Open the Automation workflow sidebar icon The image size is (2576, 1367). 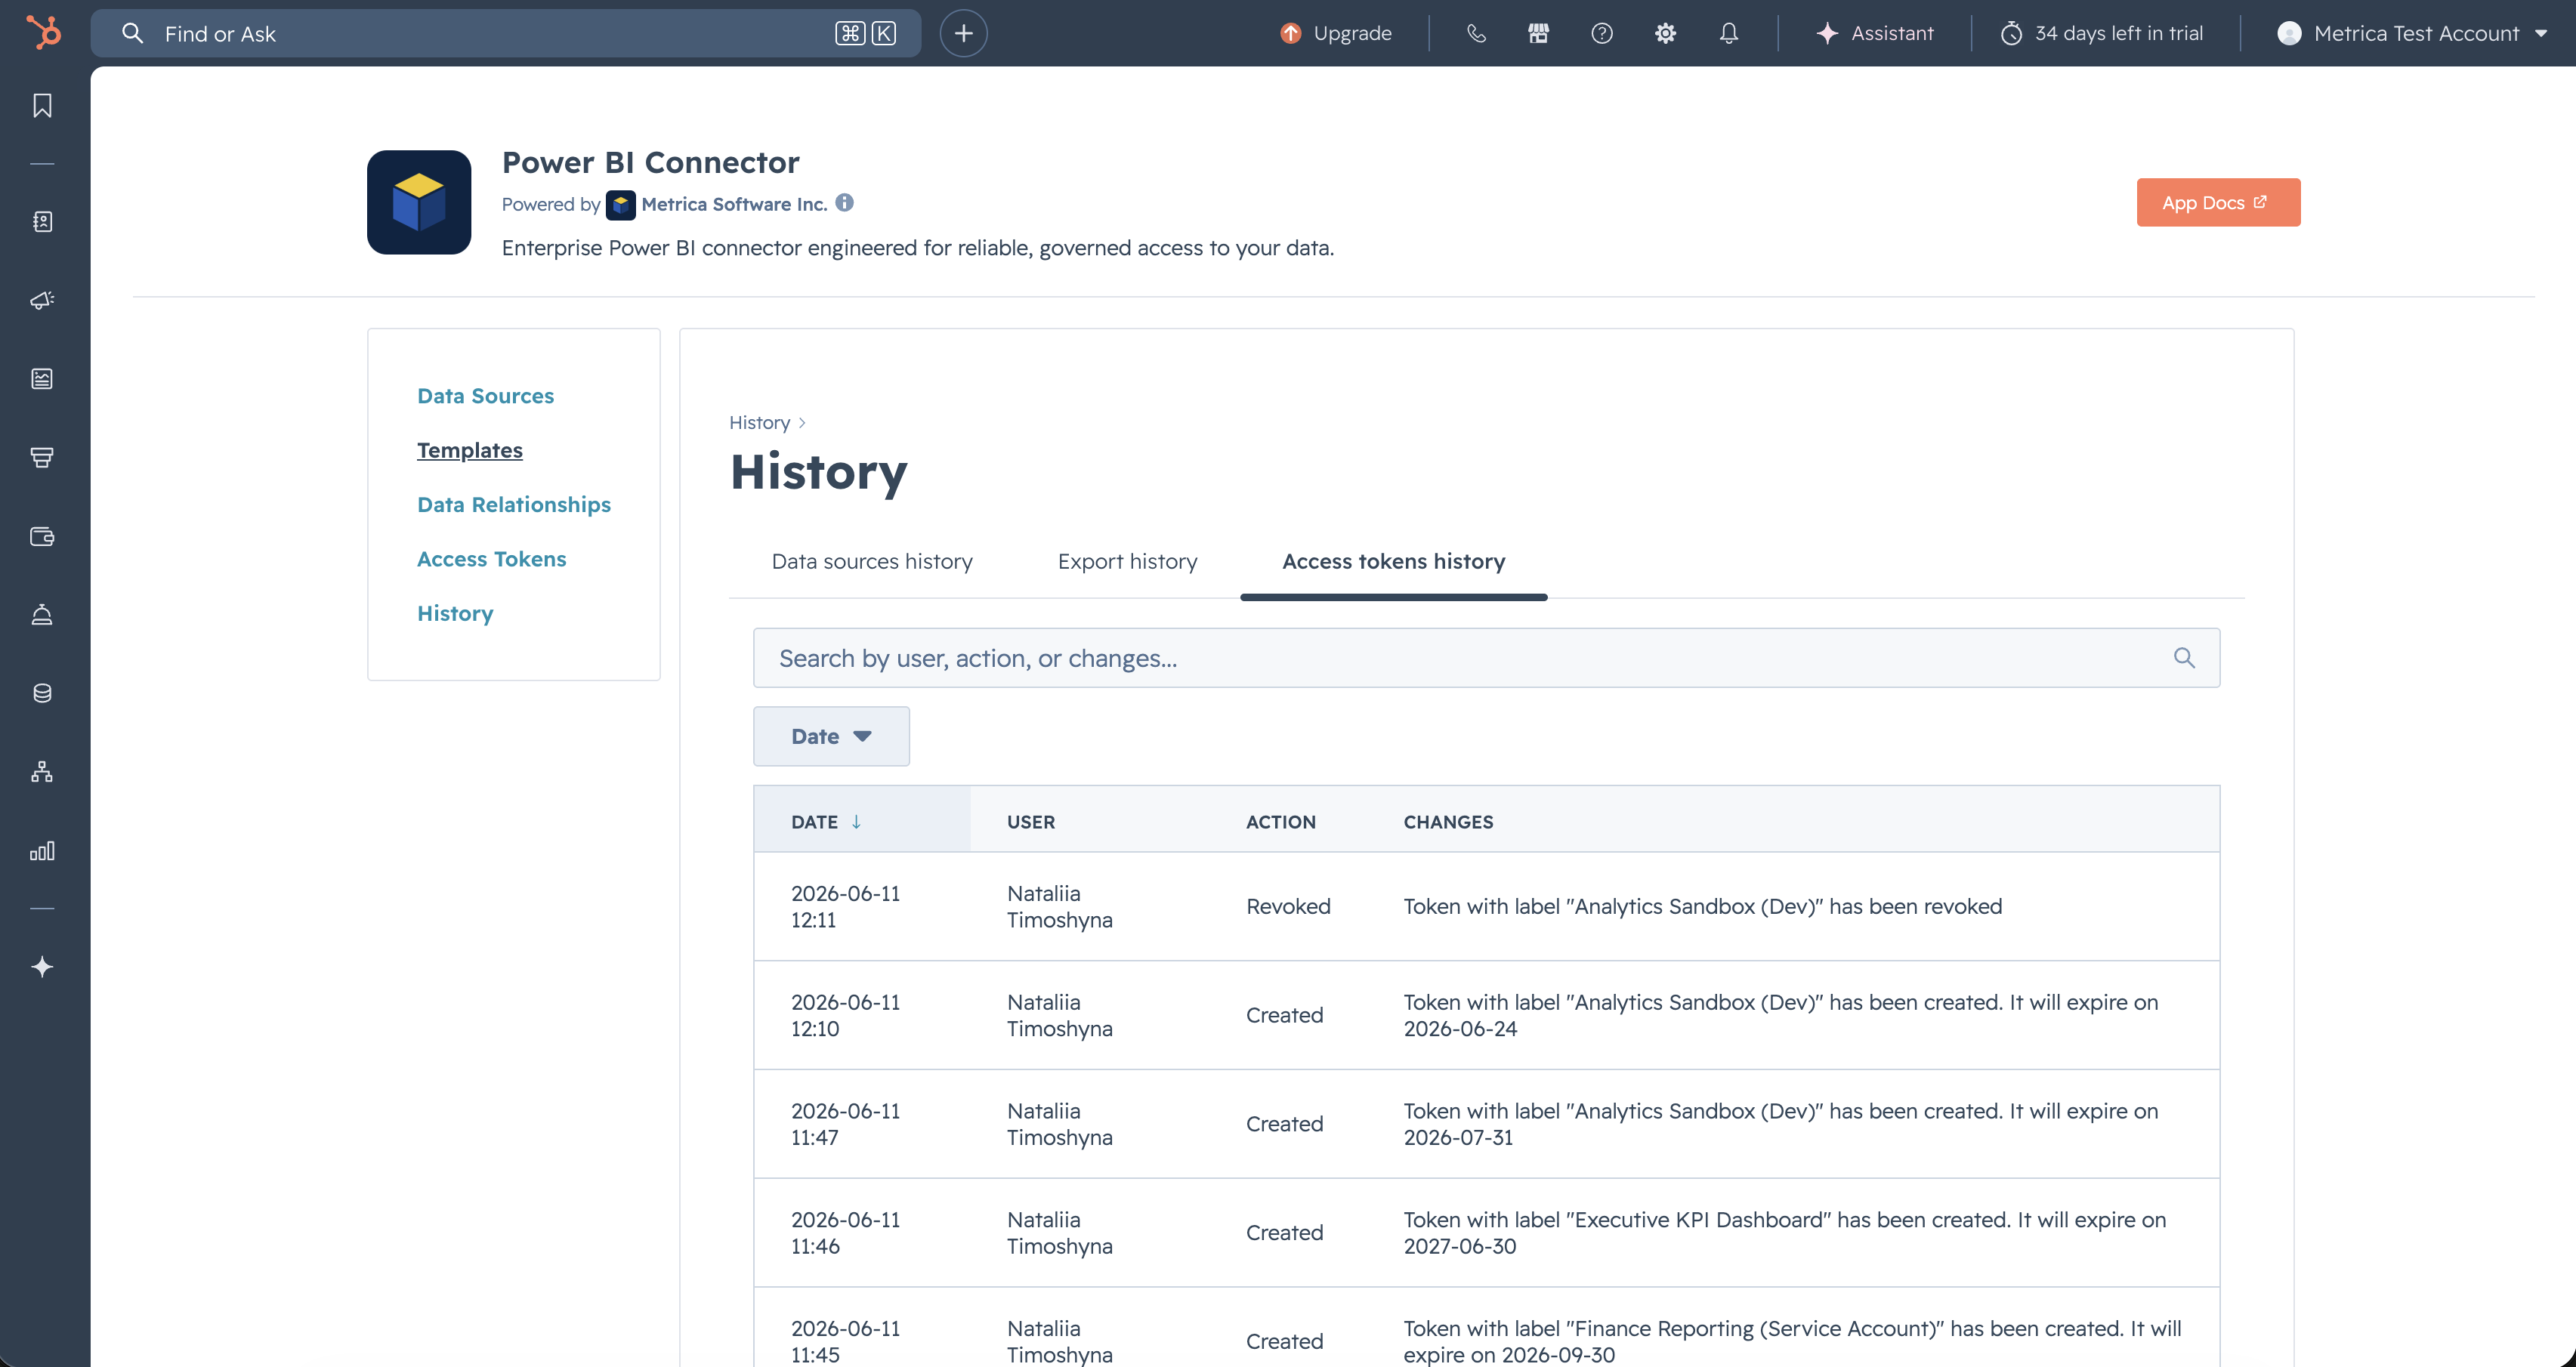tap(42, 772)
